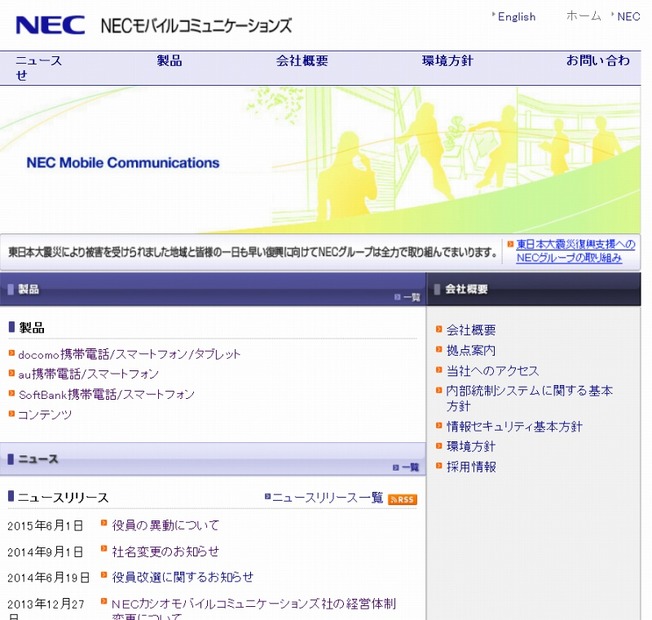Click the NEC logo
Viewport: 652px width, 620px height.
pyautogui.click(x=50, y=25)
